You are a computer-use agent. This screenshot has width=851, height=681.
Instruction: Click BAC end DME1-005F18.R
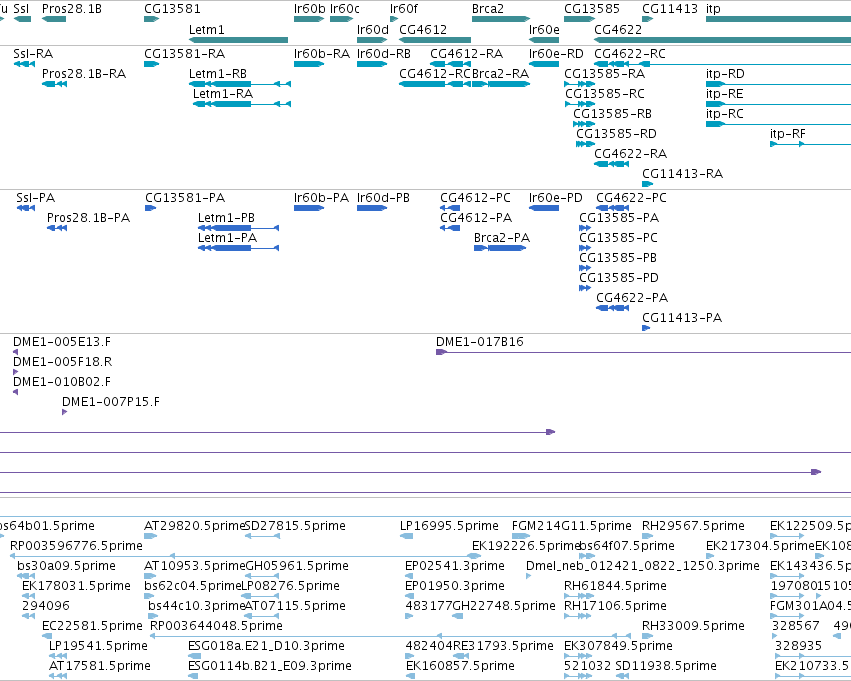[62, 362]
